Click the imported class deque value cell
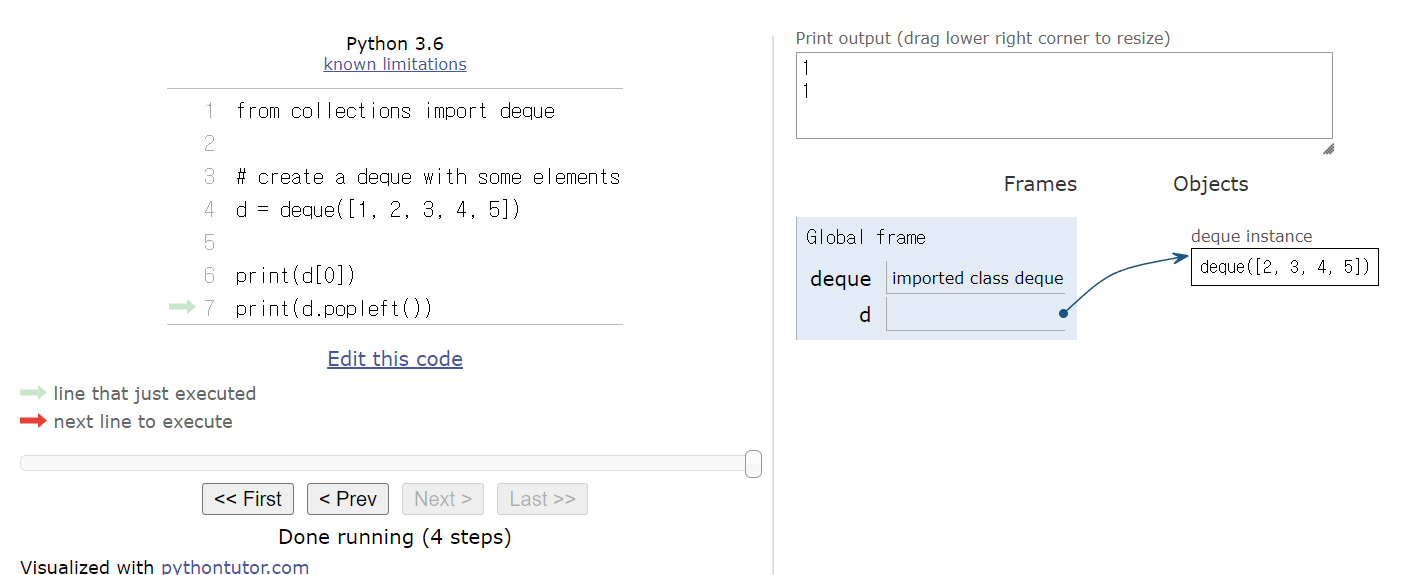Screen dimensions: 1409x575 [977, 278]
